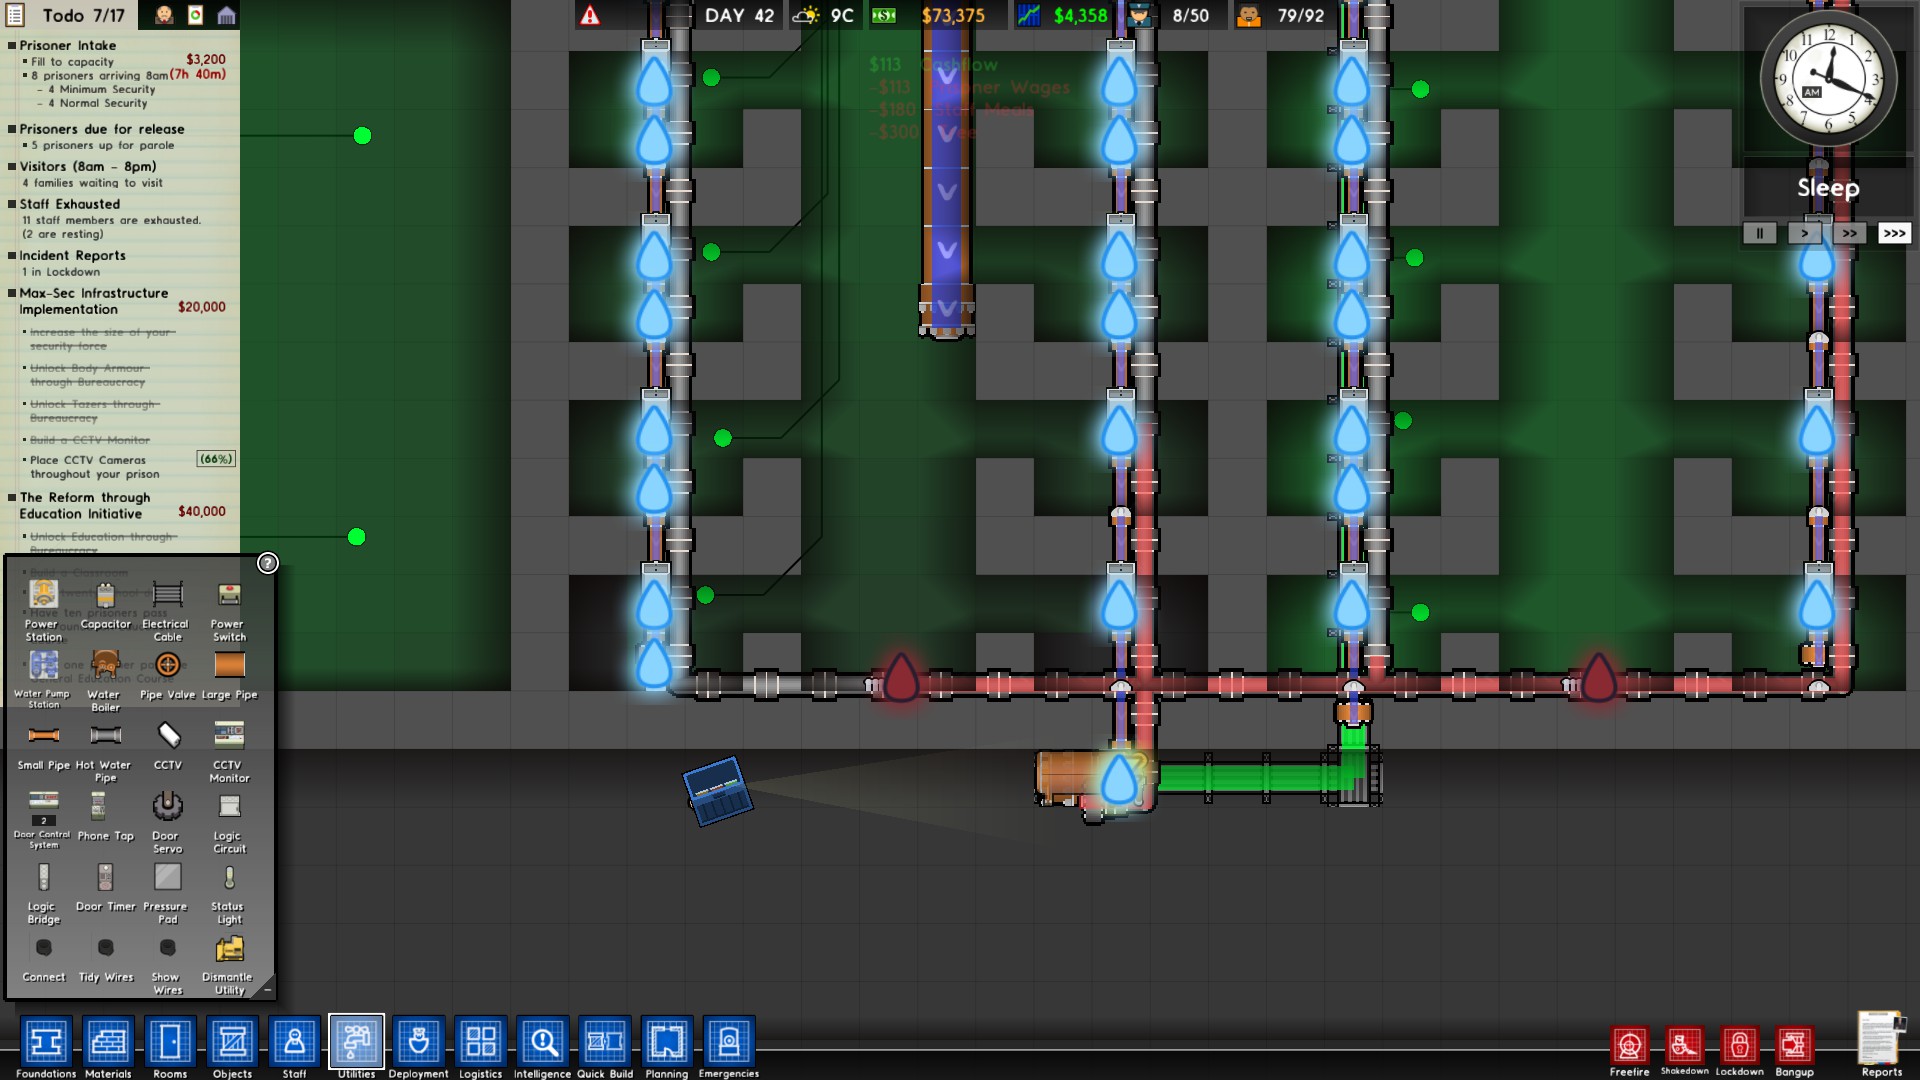Select the Pipe Valve utility

pos(167,664)
